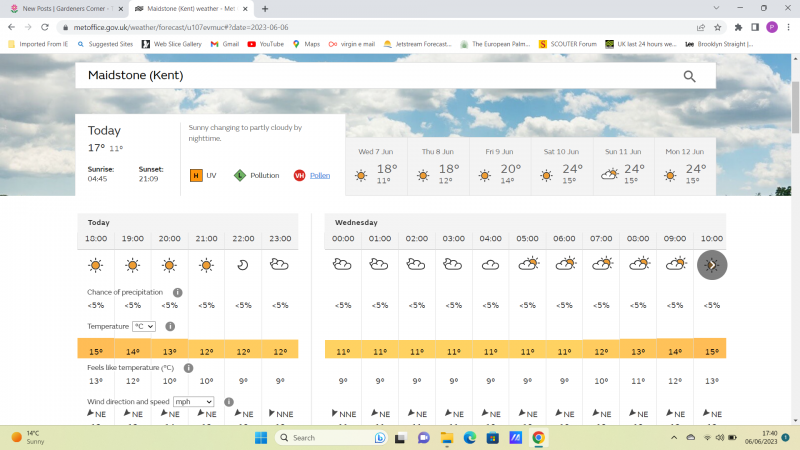Image resolution: width=800 pixels, height=450 pixels.
Task: Change temperature unit dropdown °C
Action: pyautogui.click(x=144, y=326)
